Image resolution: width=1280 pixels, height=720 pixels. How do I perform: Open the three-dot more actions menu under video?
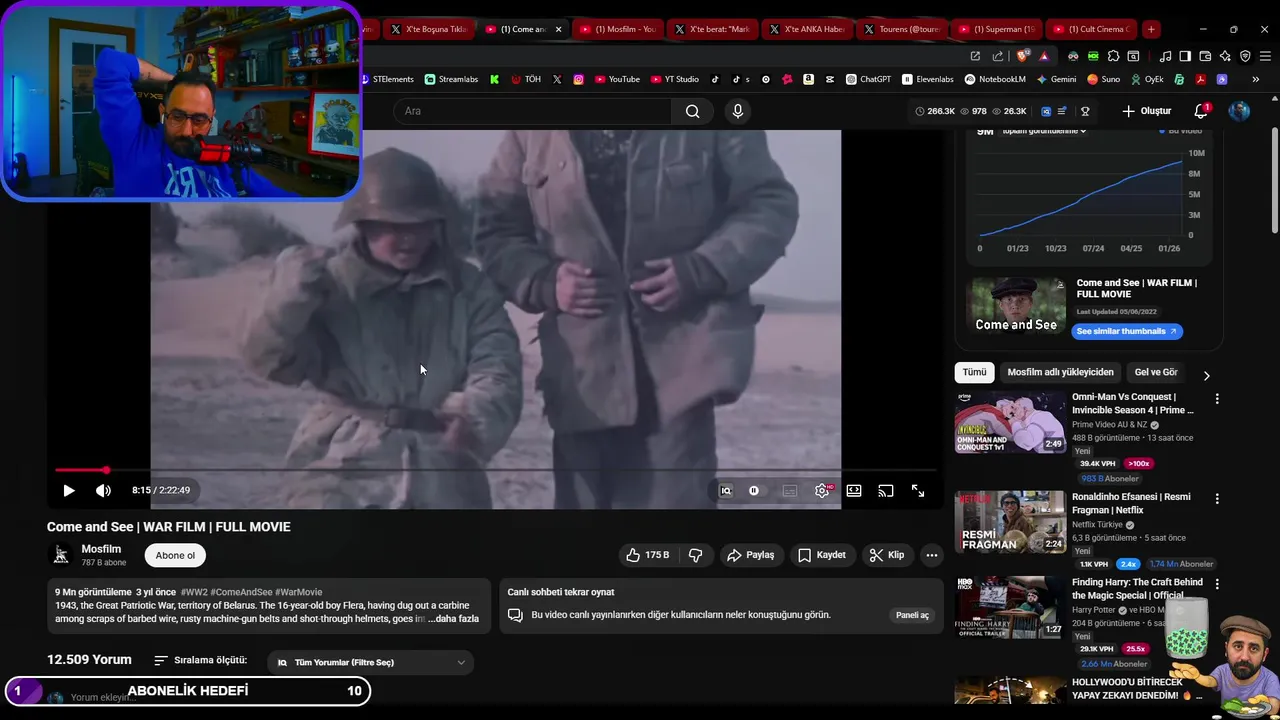[x=931, y=555]
